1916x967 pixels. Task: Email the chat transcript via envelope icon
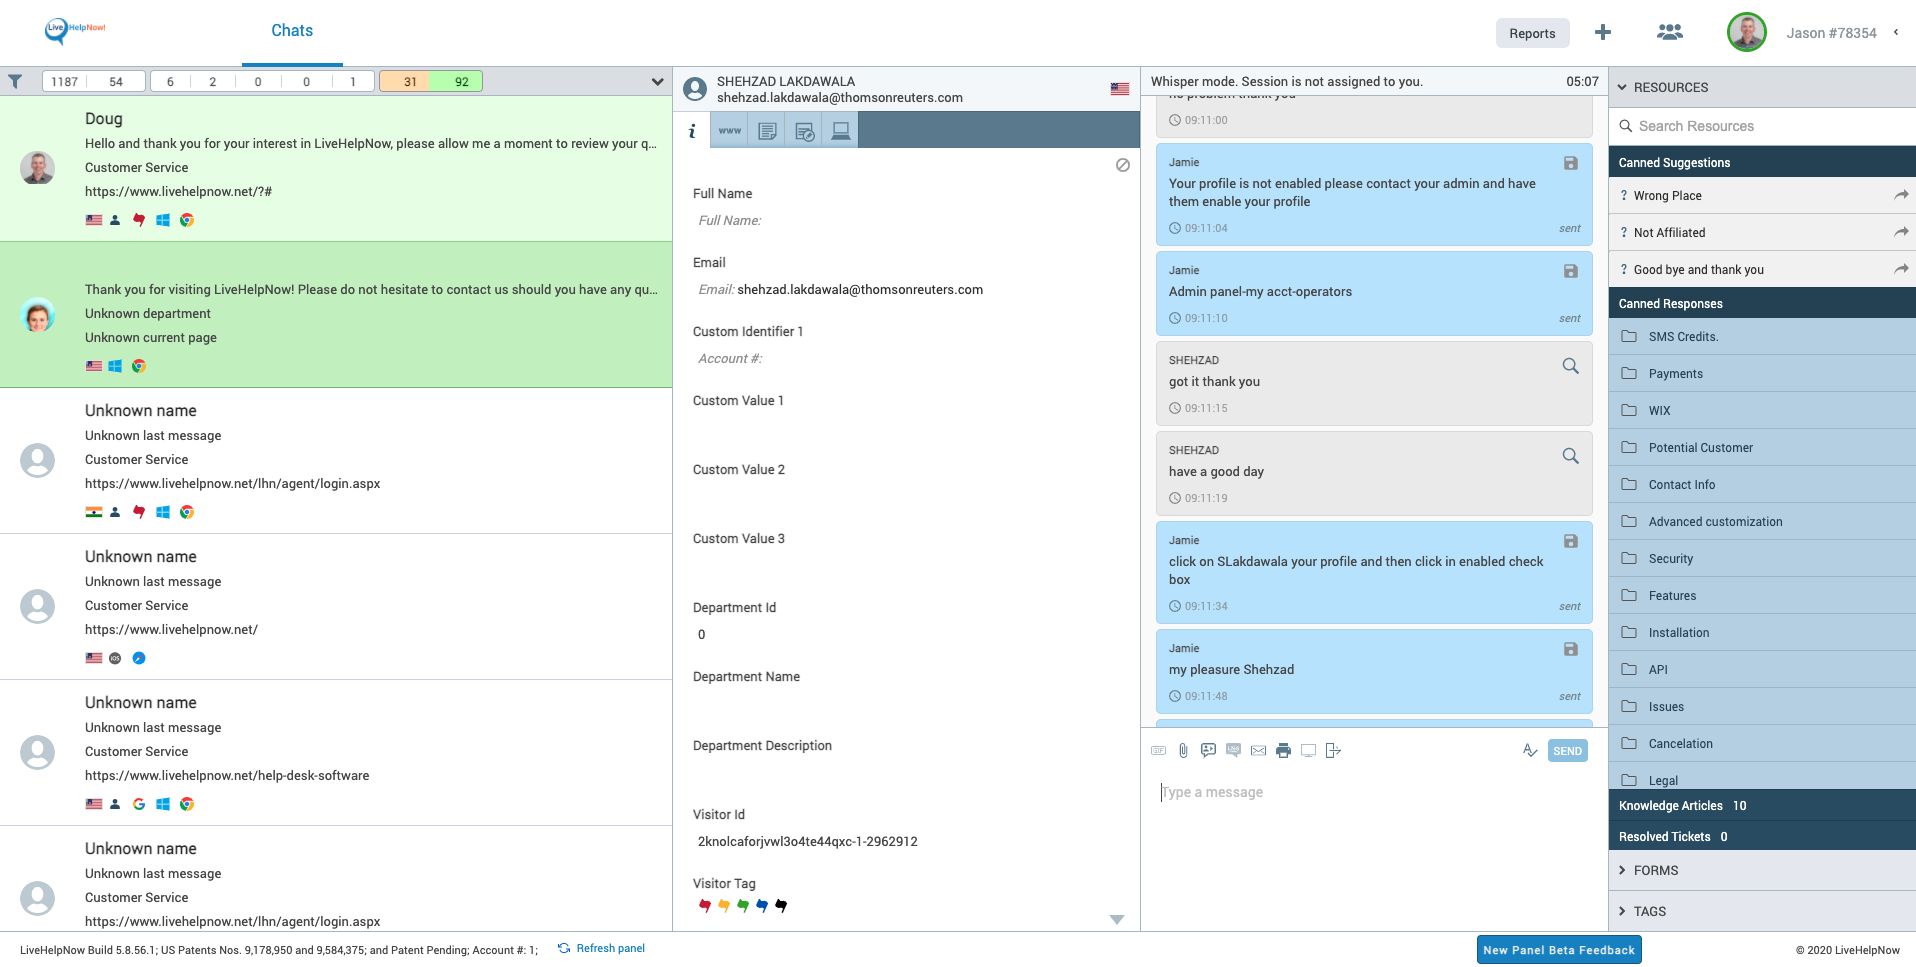(x=1258, y=750)
